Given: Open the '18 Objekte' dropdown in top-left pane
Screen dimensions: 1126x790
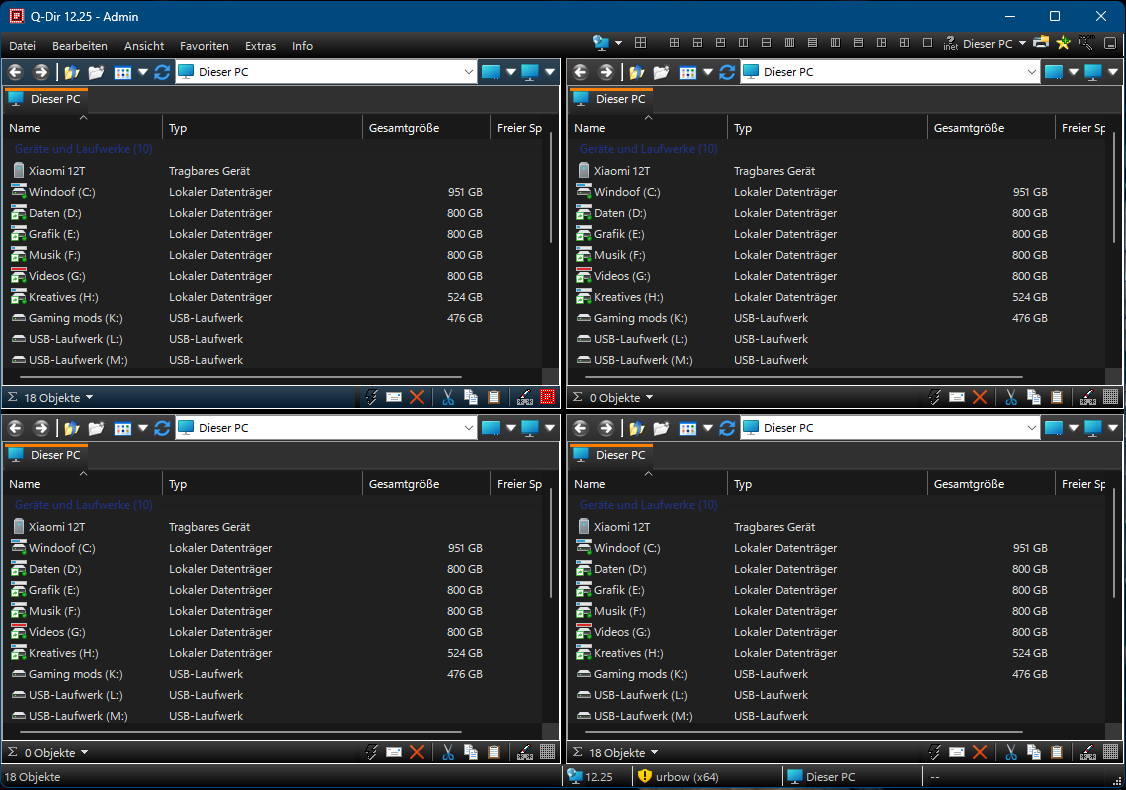Looking at the screenshot, I should (x=89, y=397).
